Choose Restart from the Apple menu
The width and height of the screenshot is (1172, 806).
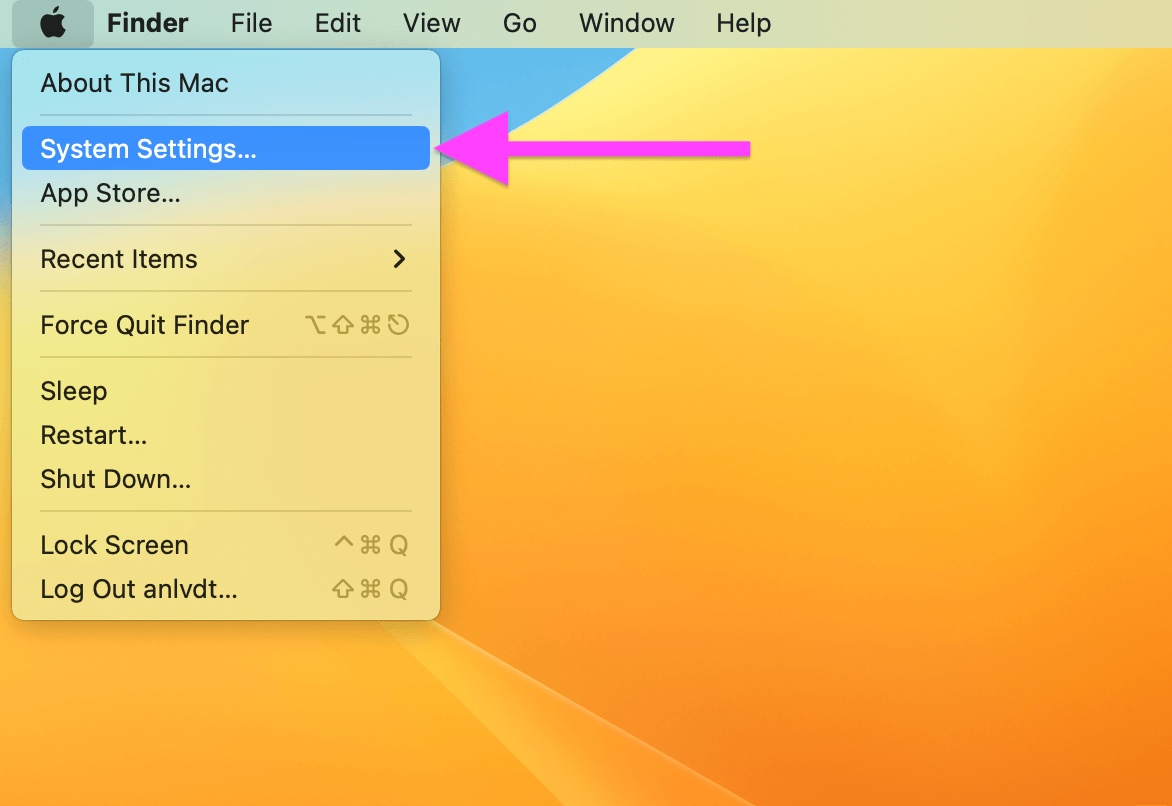pyautogui.click(x=93, y=435)
